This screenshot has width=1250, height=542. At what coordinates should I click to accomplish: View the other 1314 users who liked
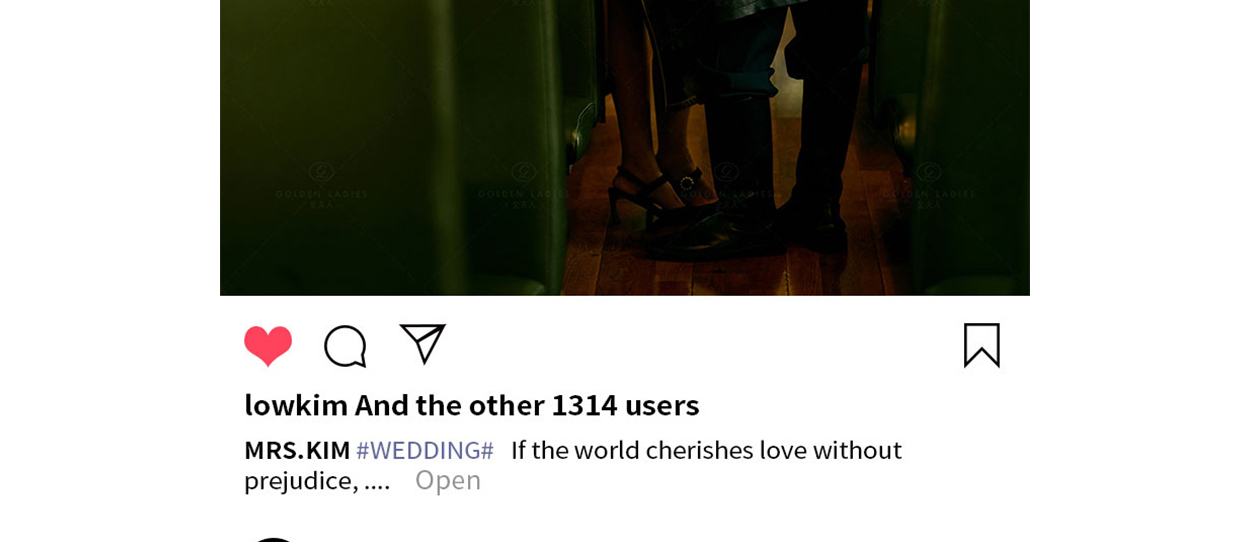[527, 405]
